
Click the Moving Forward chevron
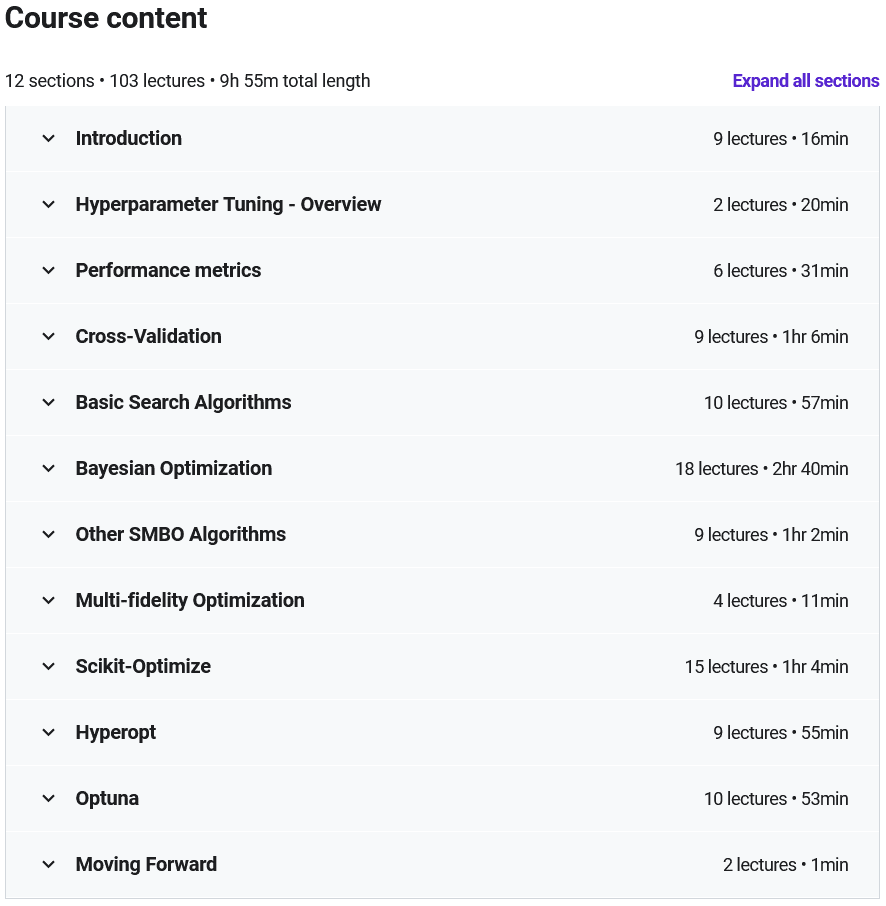pyautogui.click(x=49, y=864)
